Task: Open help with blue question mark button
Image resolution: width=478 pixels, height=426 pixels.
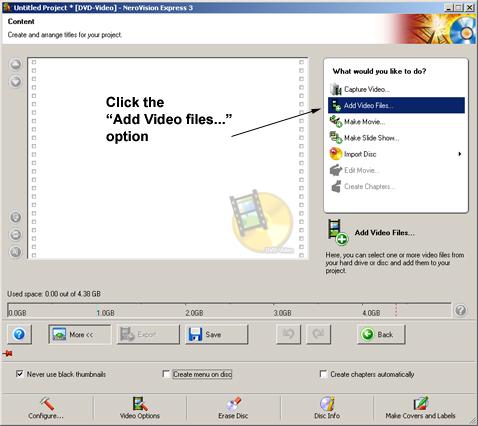Action: (19, 334)
